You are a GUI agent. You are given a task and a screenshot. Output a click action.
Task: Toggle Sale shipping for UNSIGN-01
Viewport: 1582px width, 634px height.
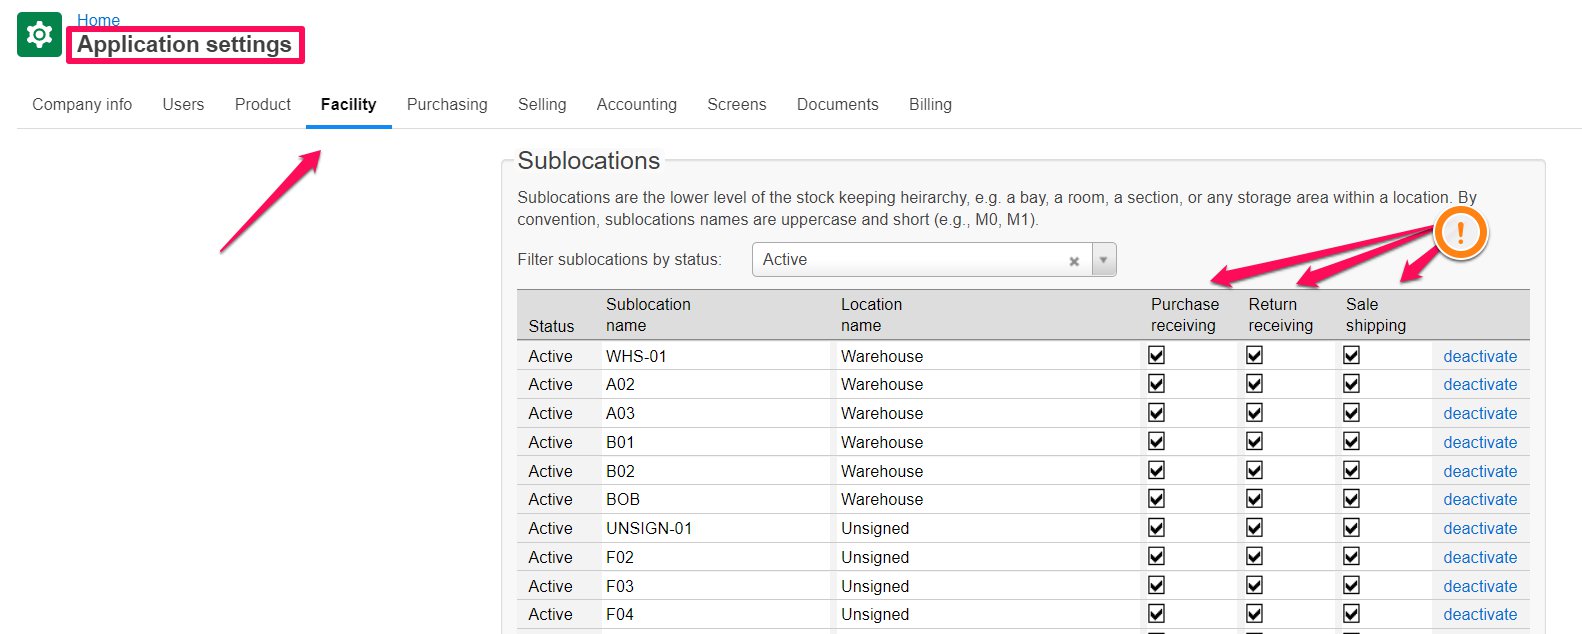[x=1352, y=527]
